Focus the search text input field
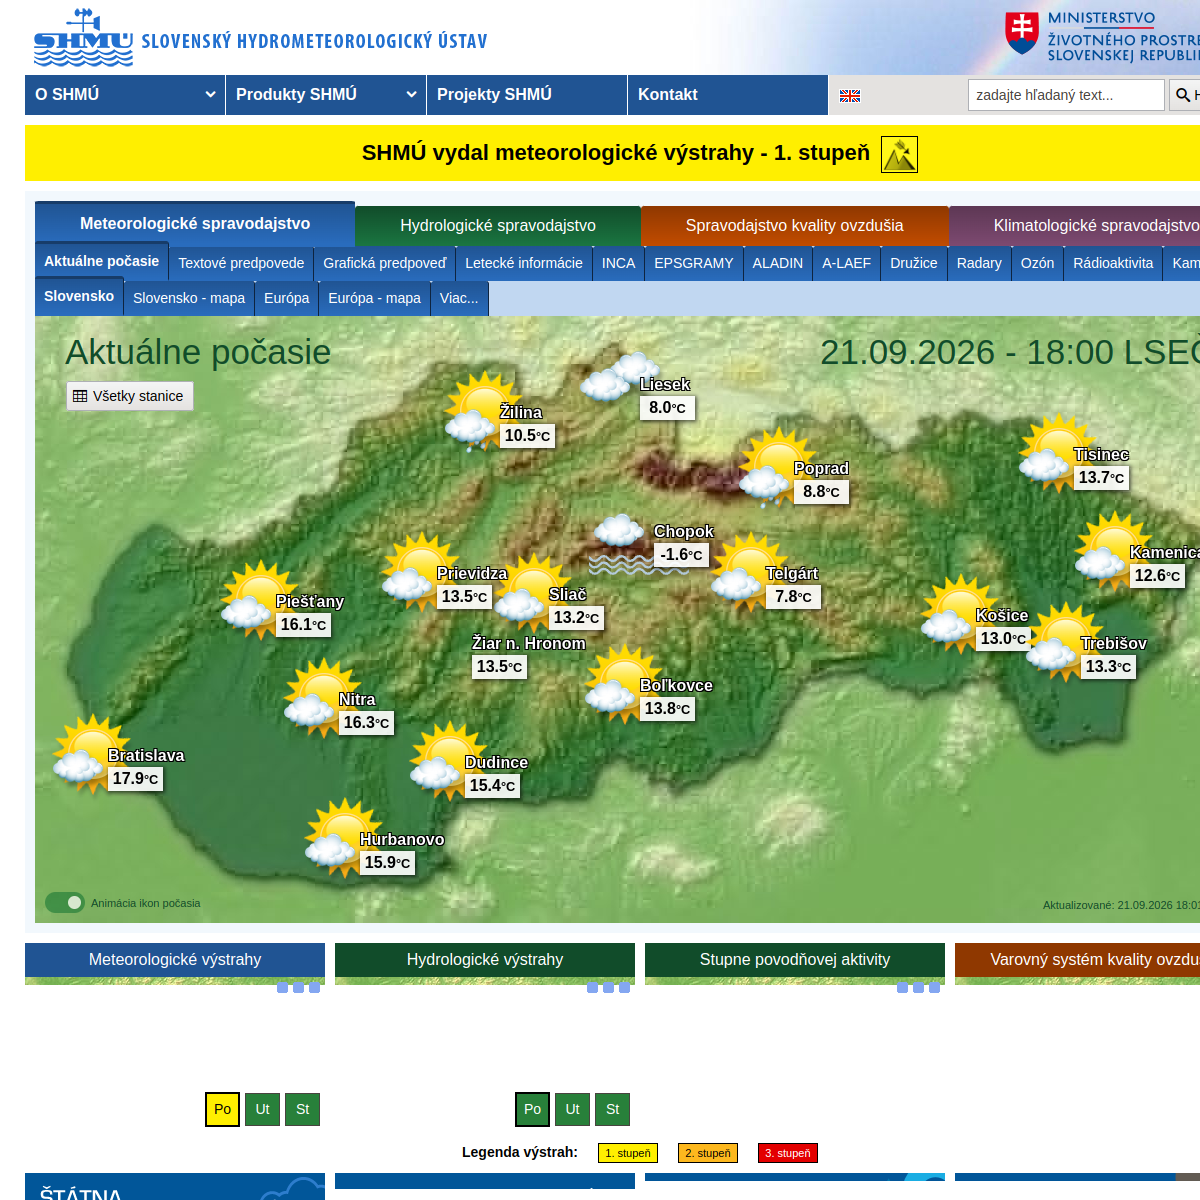Viewport: 1200px width, 1200px height. 1066,95
